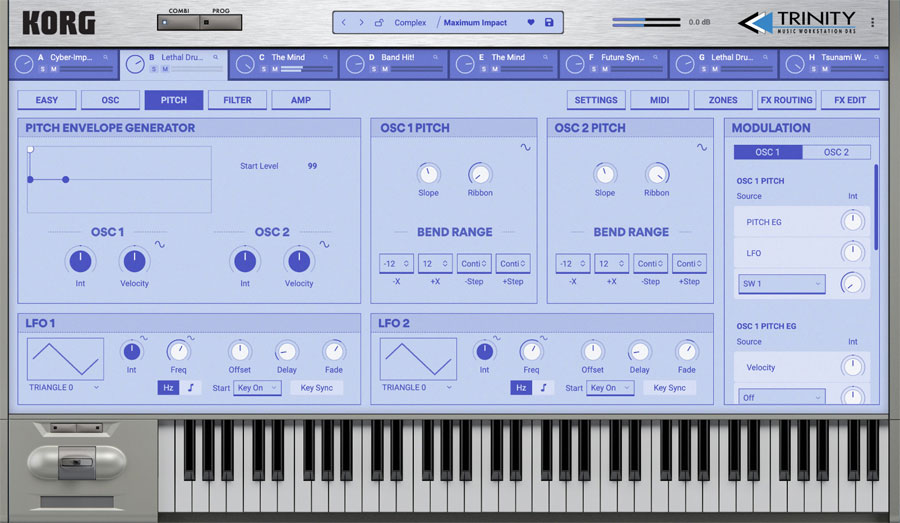Favorite the Maximum Impact preset heart

coord(531,22)
